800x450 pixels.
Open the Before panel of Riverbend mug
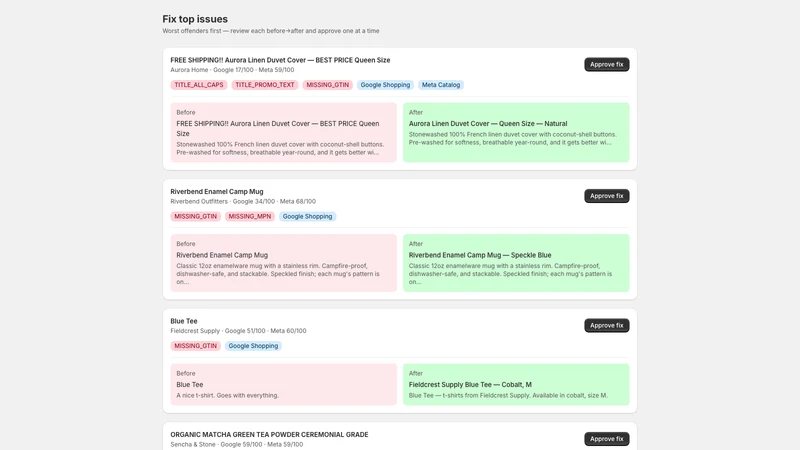click(x=284, y=263)
